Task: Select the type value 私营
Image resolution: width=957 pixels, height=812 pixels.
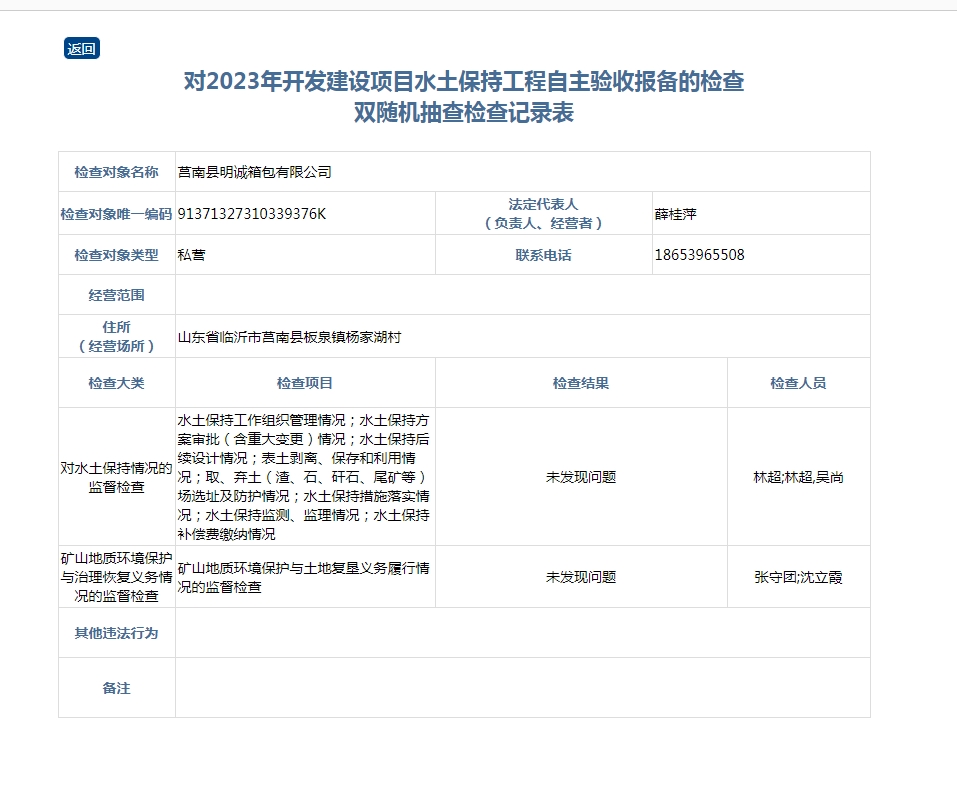Action: click(x=191, y=255)
